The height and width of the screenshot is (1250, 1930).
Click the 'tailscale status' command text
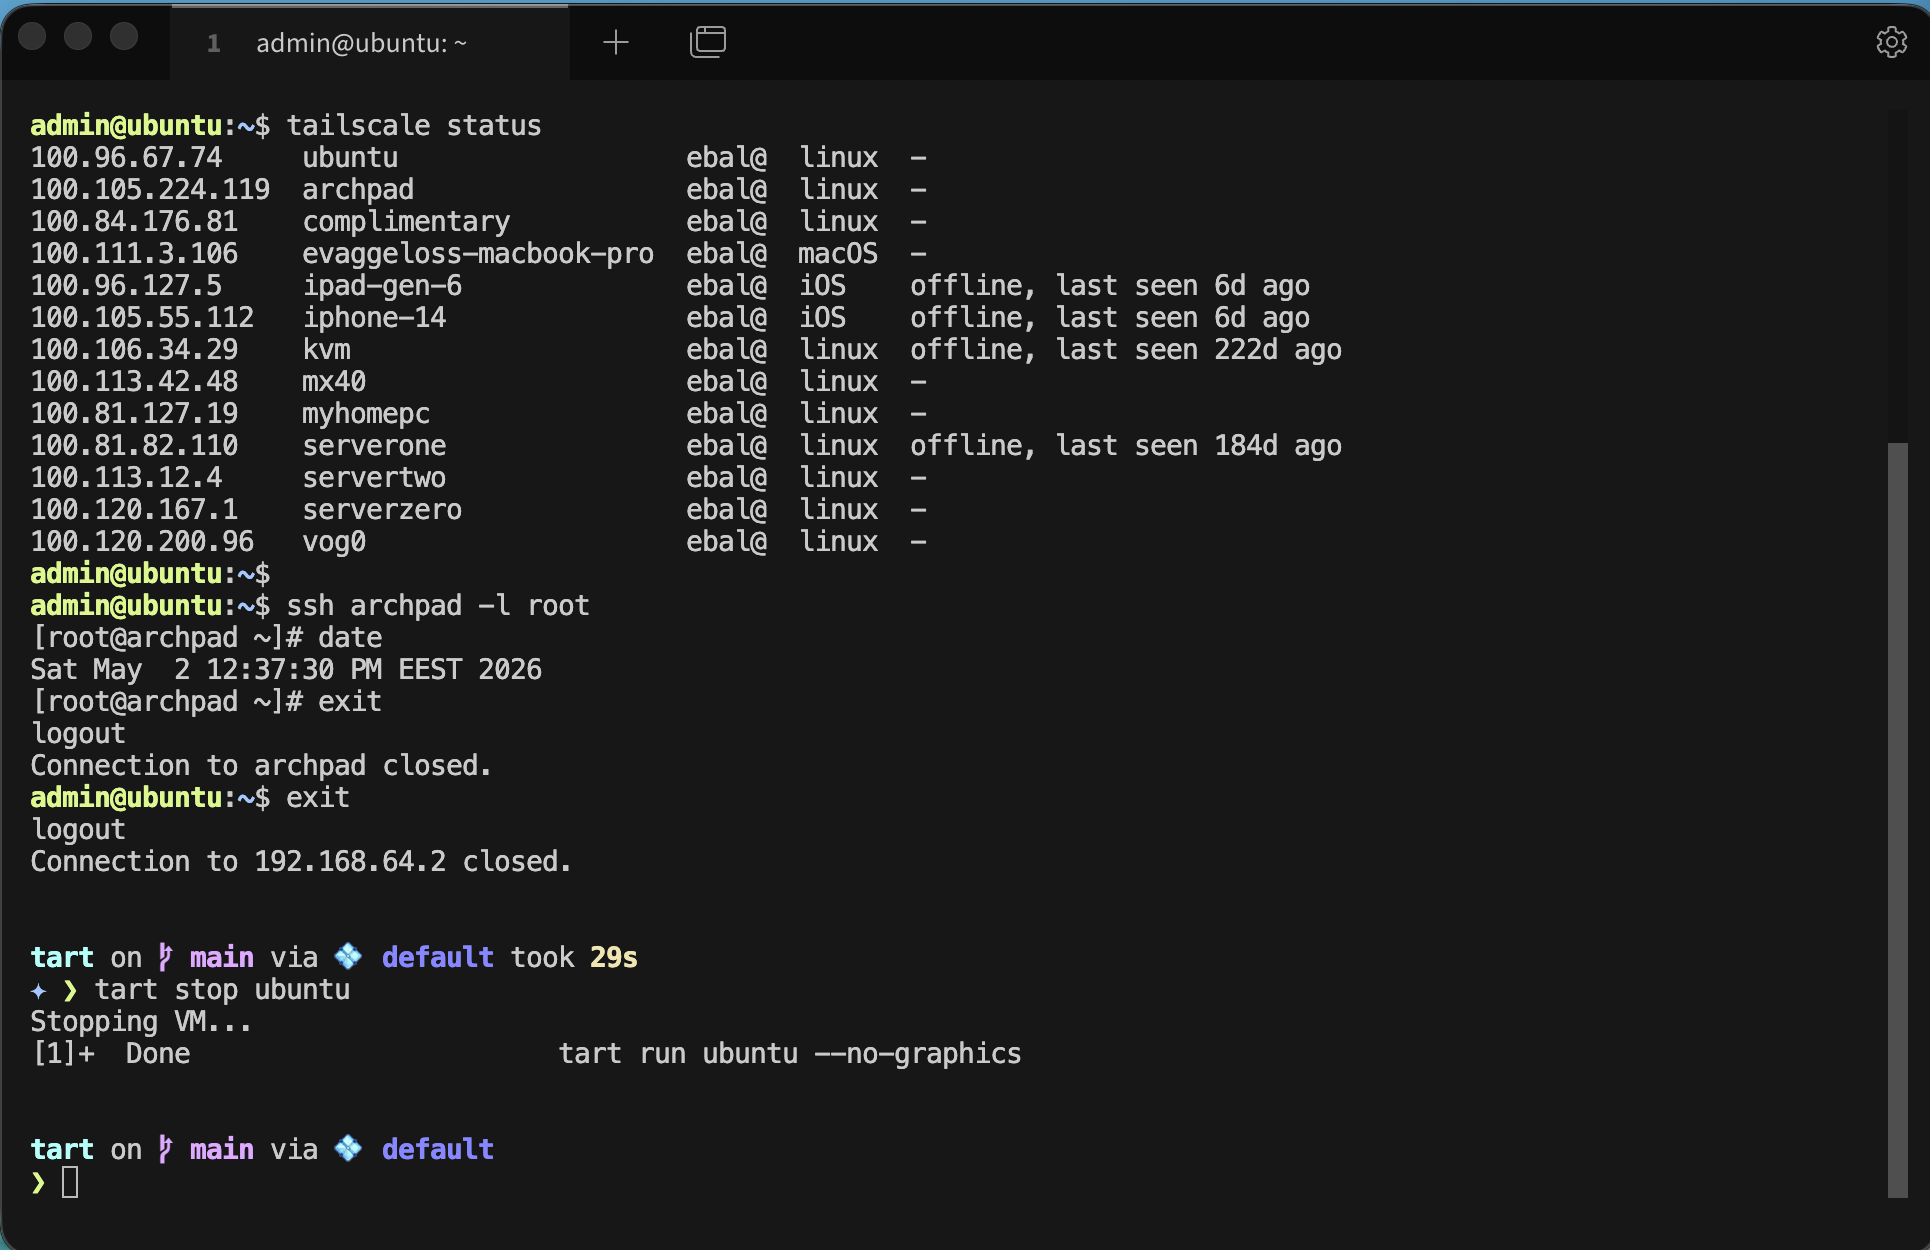pos(414,126)
